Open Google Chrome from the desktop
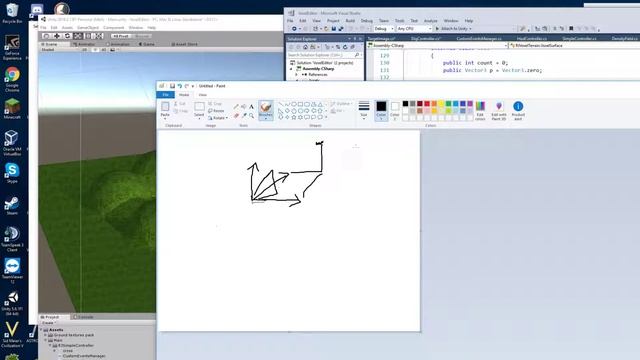This screenshot has width=640, height=360. click(12, 80)
